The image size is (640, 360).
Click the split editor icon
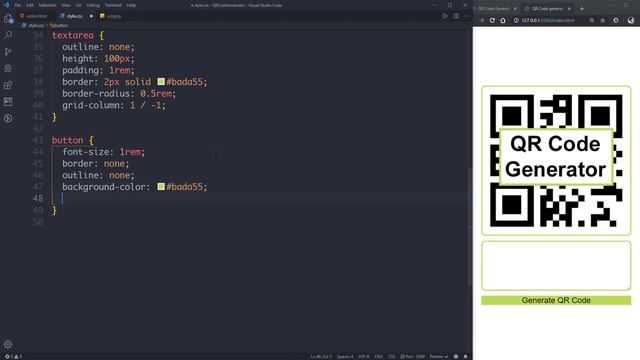[x=456, y=16]
